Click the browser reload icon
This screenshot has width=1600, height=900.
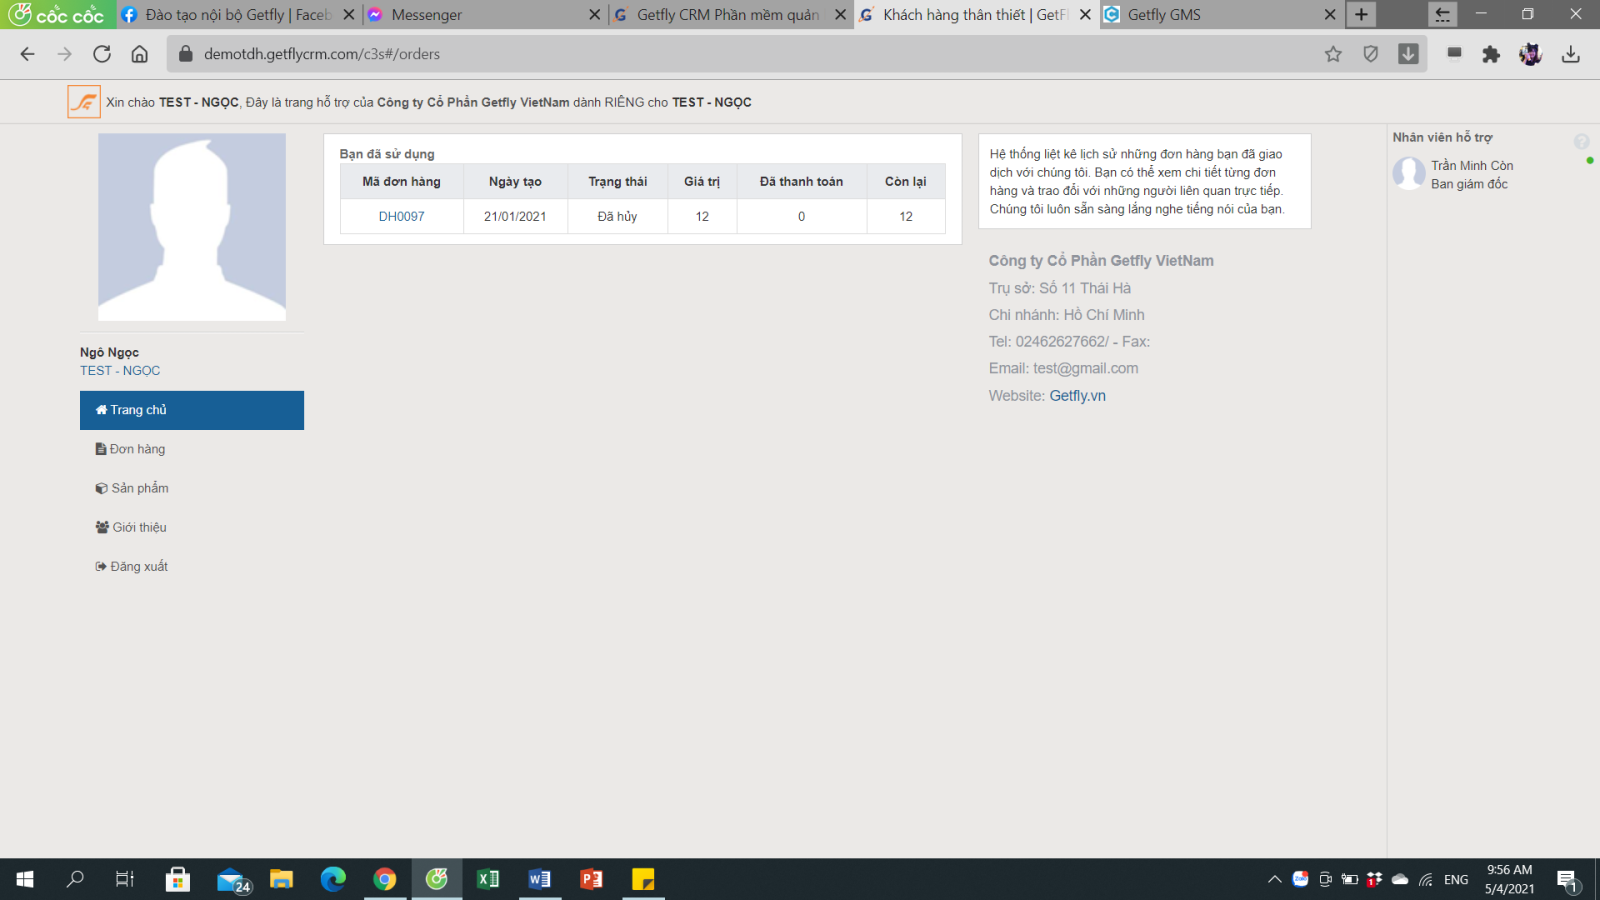pos(102,54)
